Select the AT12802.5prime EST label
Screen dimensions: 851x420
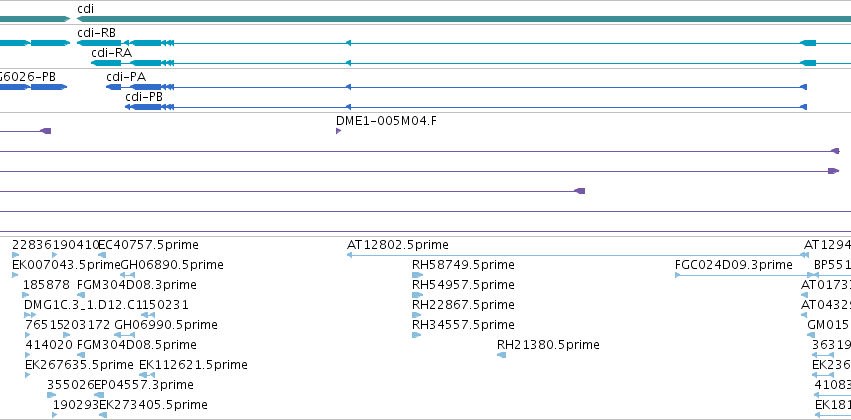(x=398, y=245)
